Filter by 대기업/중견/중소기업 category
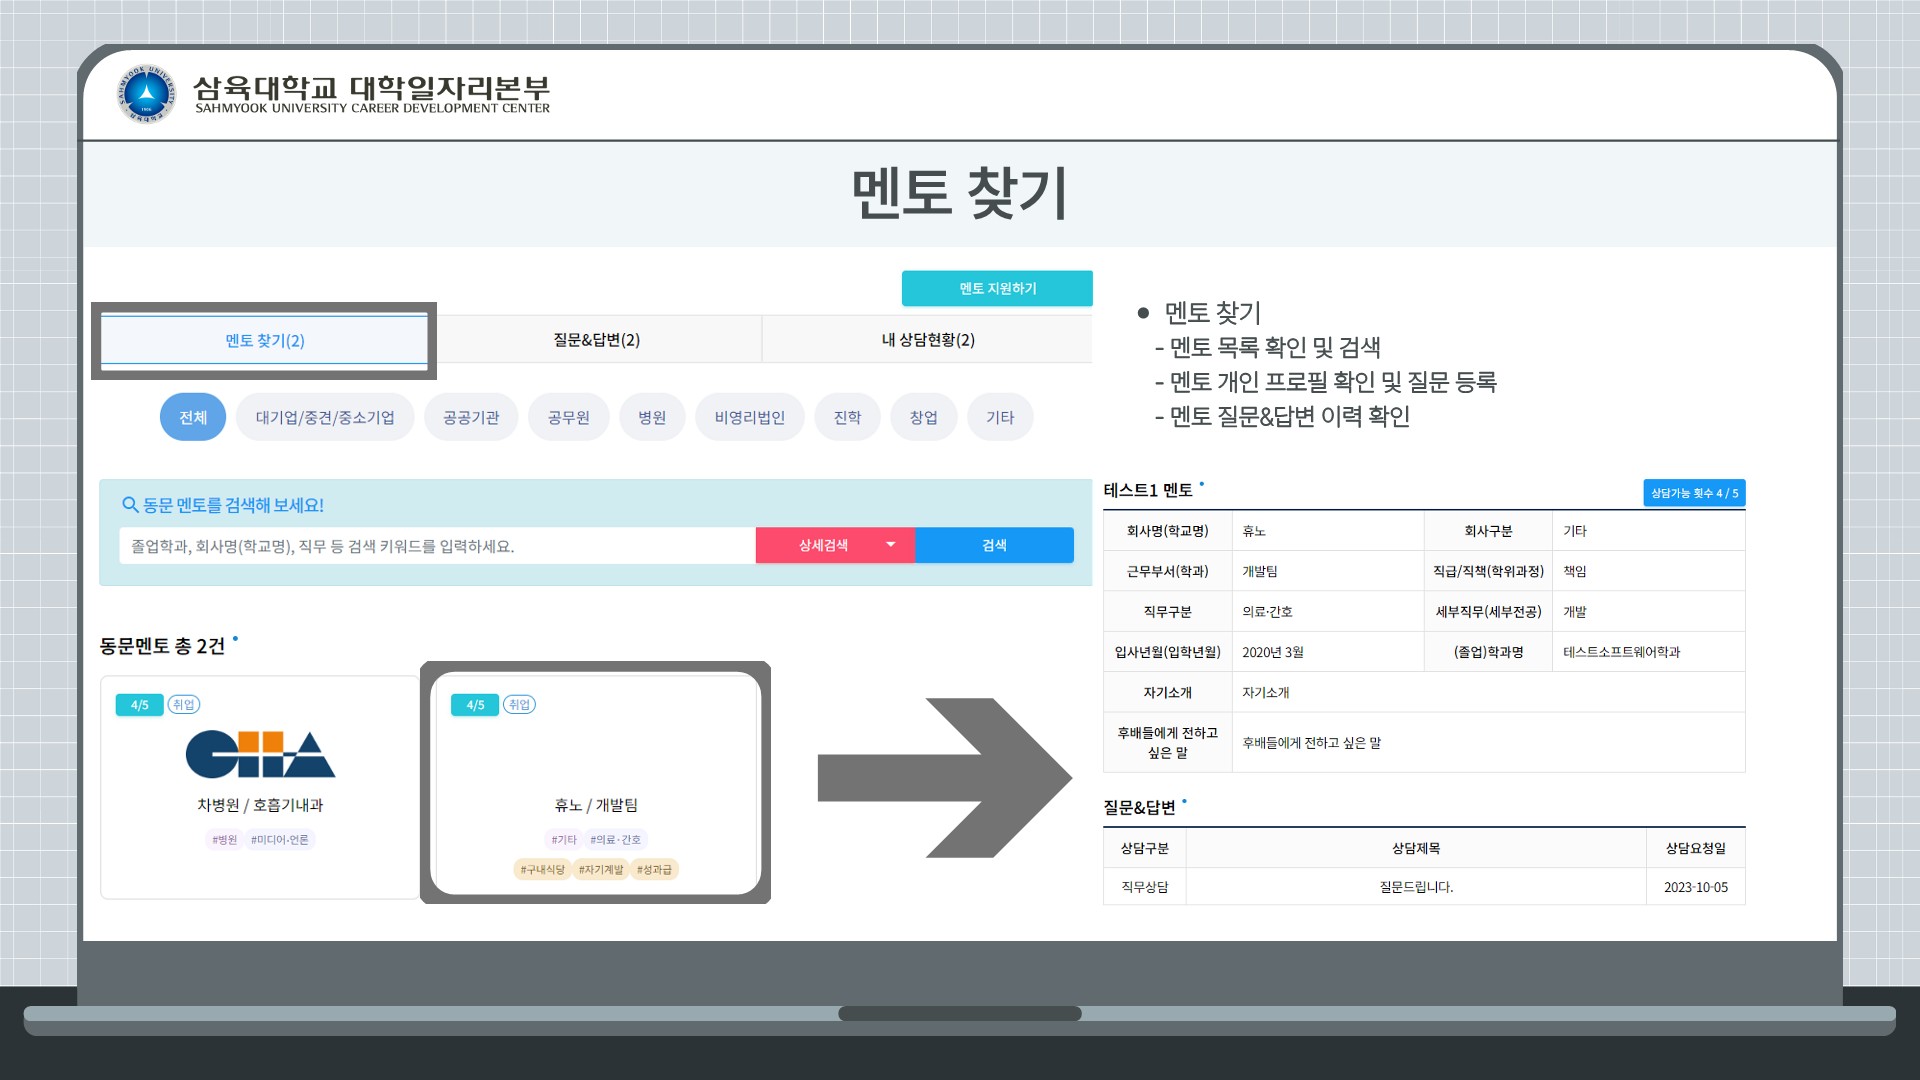Viewport: 1920px width, 1080px height. (x=325, y=417)
